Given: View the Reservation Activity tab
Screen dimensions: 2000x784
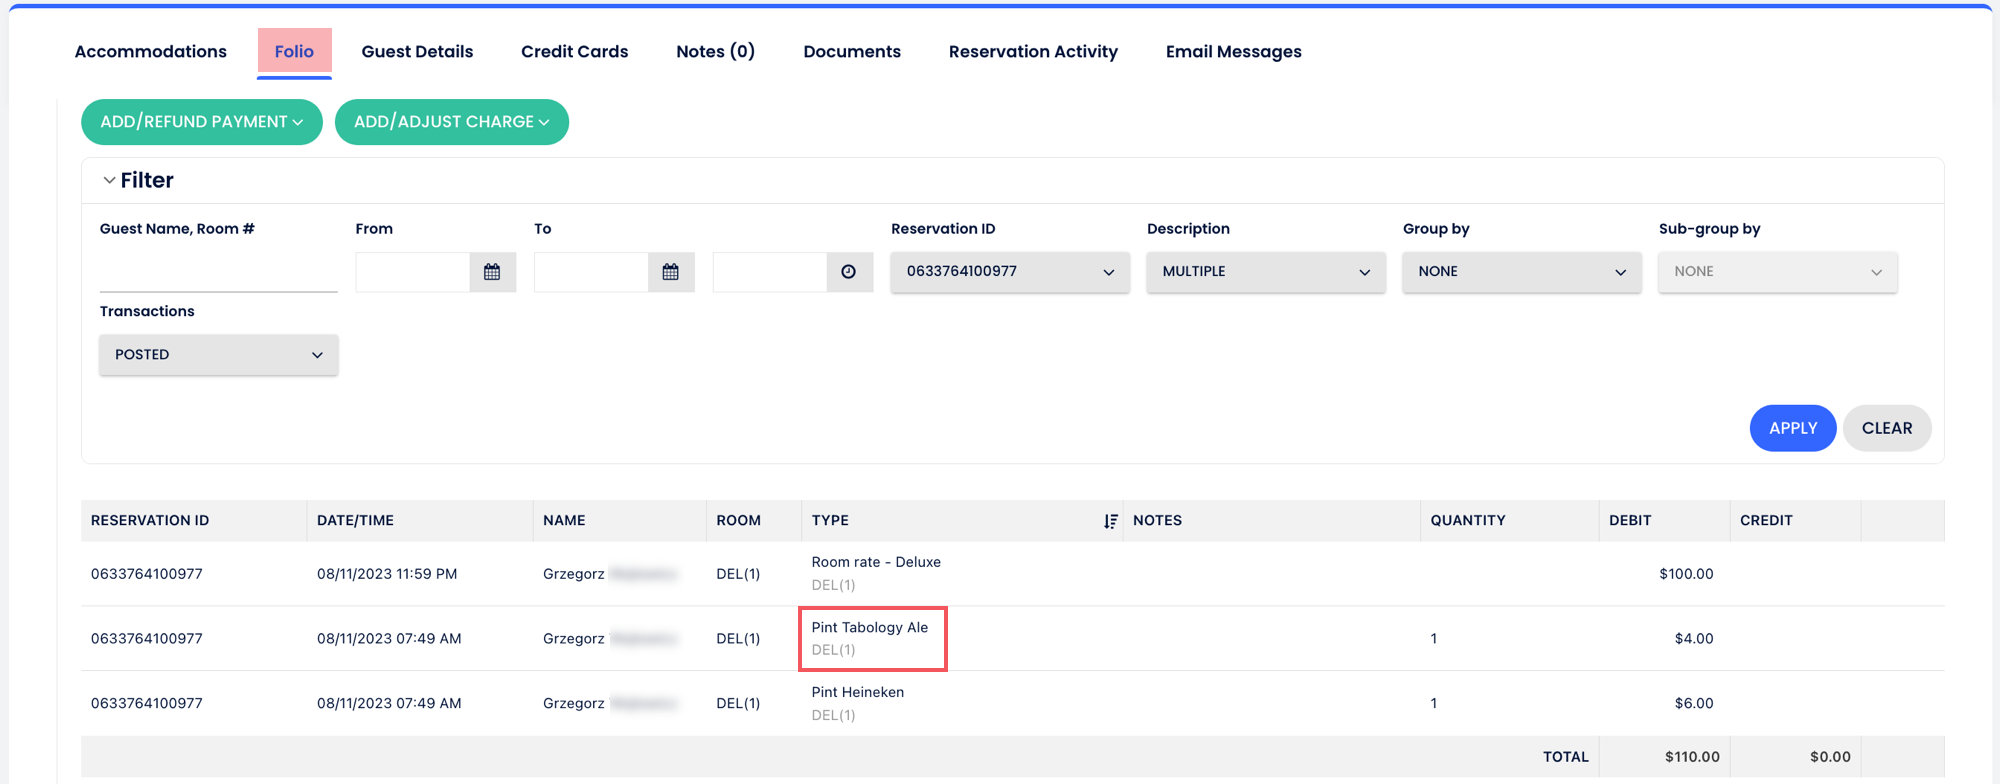Looking at the screenshot, I should click(x=1033, y=52).
